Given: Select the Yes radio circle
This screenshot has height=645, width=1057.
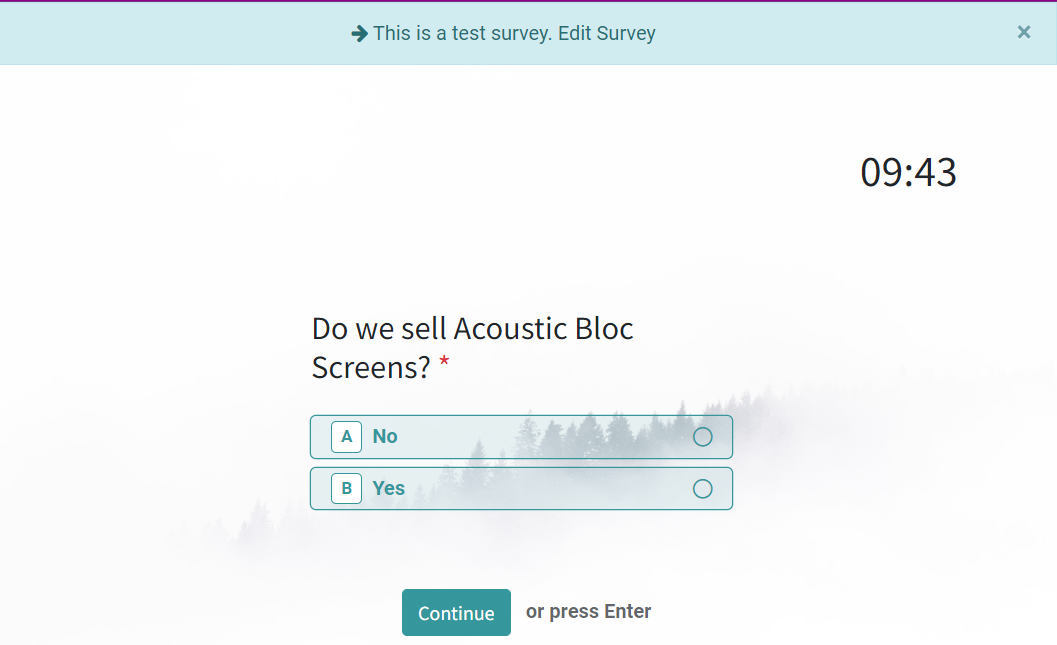Looking at the screenshot, I should pos(702,489).
